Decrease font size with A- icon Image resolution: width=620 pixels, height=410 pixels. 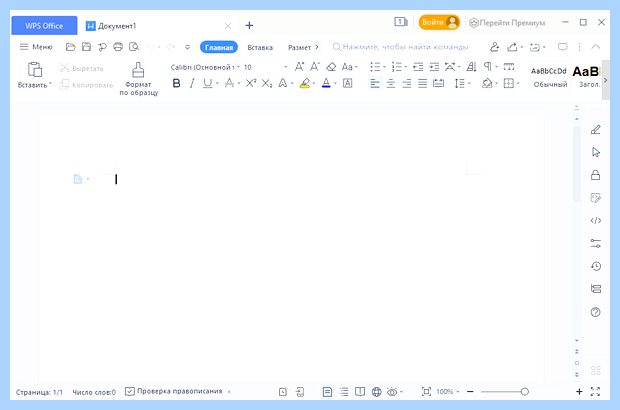coord(315,67)
